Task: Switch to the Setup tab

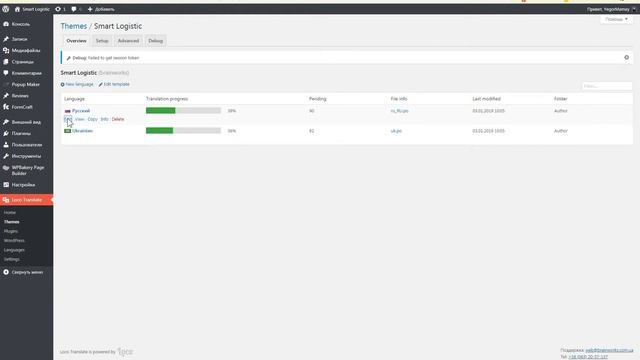Action: [x=102, y=41]
